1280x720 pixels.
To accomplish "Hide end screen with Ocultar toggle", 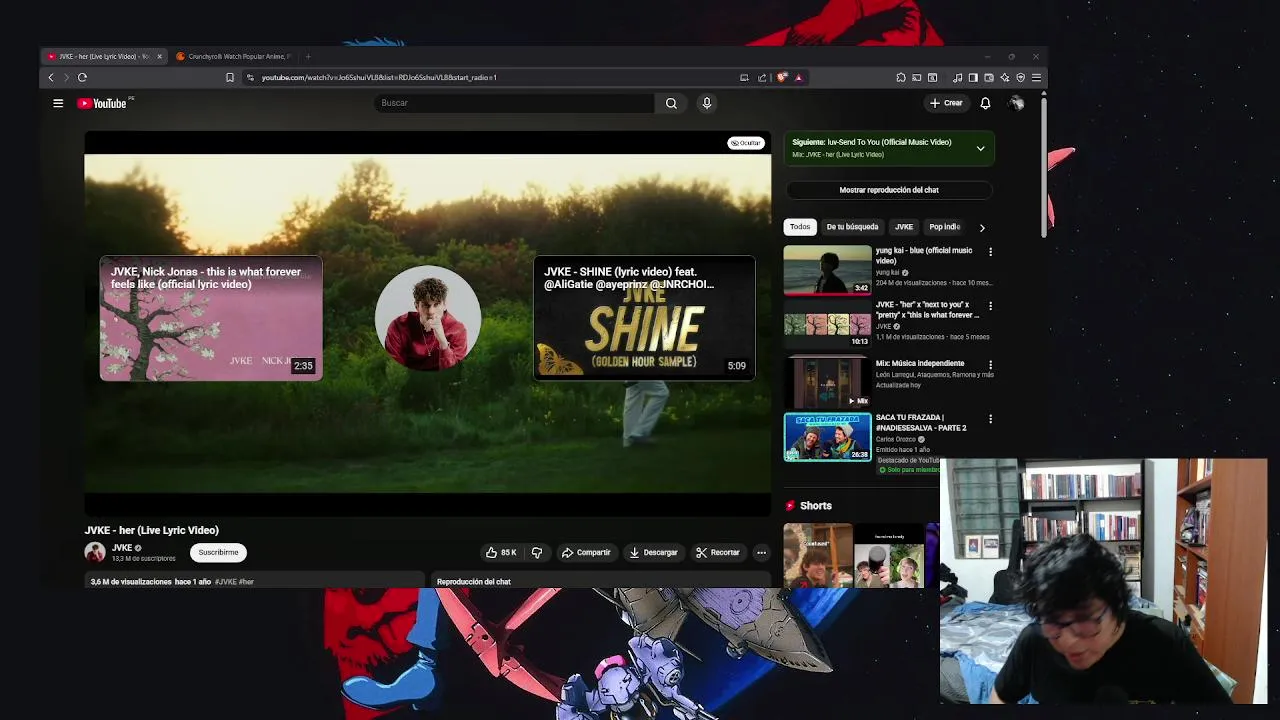I will click(x=746, y=143).
